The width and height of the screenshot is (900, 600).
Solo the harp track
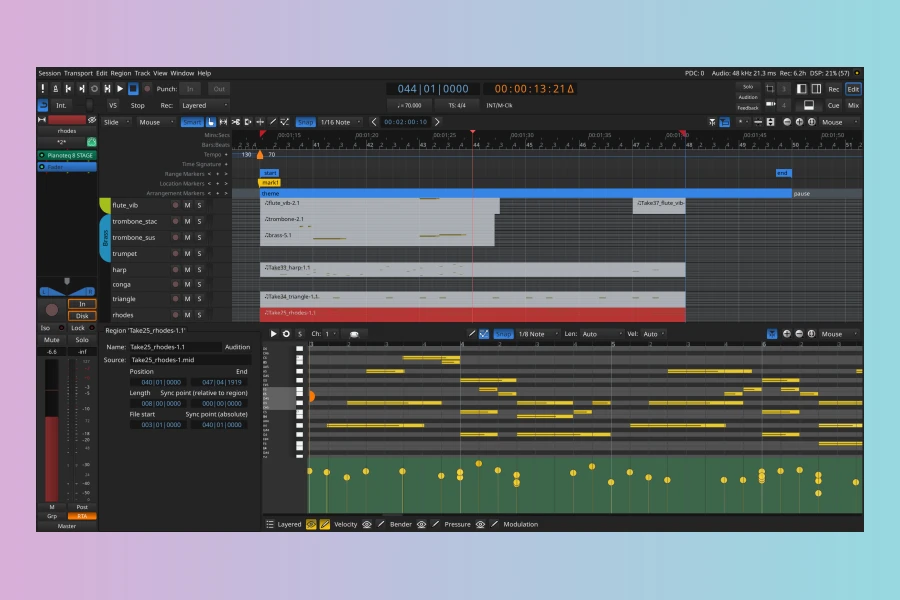tap(199, 269)
